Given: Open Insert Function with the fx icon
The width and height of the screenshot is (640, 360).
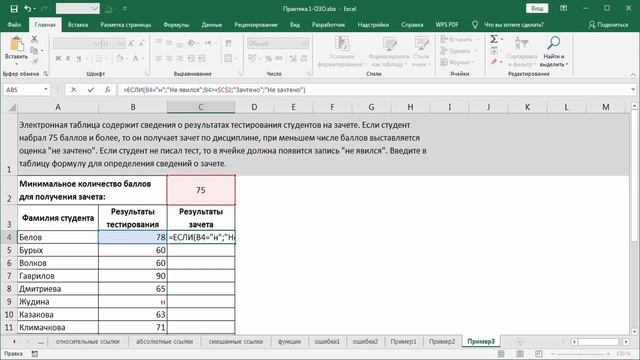Looking at the screenshot, I should tap(107, 90).
